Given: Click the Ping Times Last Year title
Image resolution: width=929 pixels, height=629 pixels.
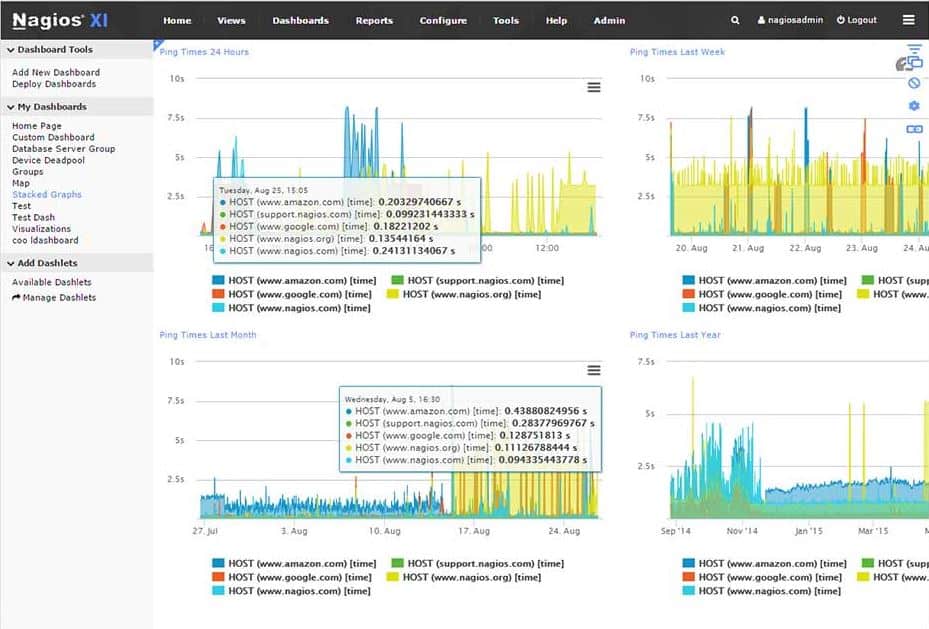Looking at the screenshot, I should 675,335.
